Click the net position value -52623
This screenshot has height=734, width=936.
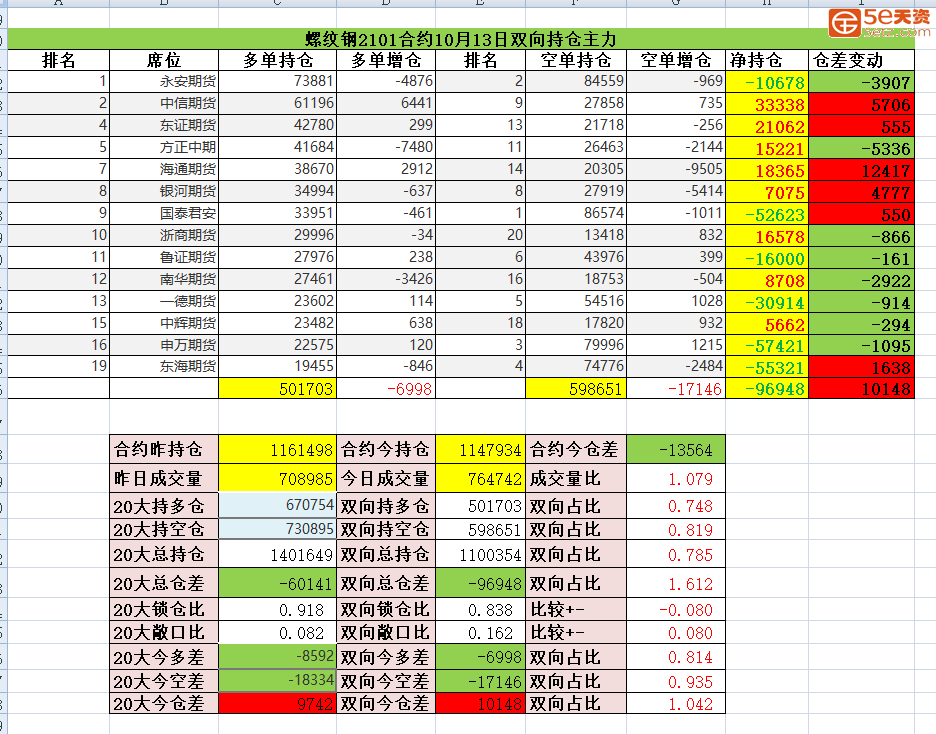[x=775, y=214]
